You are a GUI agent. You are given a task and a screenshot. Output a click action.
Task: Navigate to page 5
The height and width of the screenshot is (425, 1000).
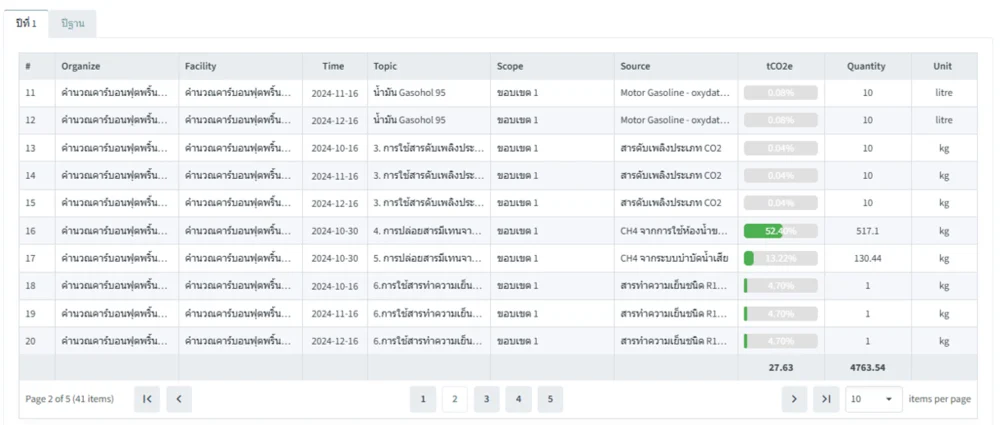click(549, 399)
